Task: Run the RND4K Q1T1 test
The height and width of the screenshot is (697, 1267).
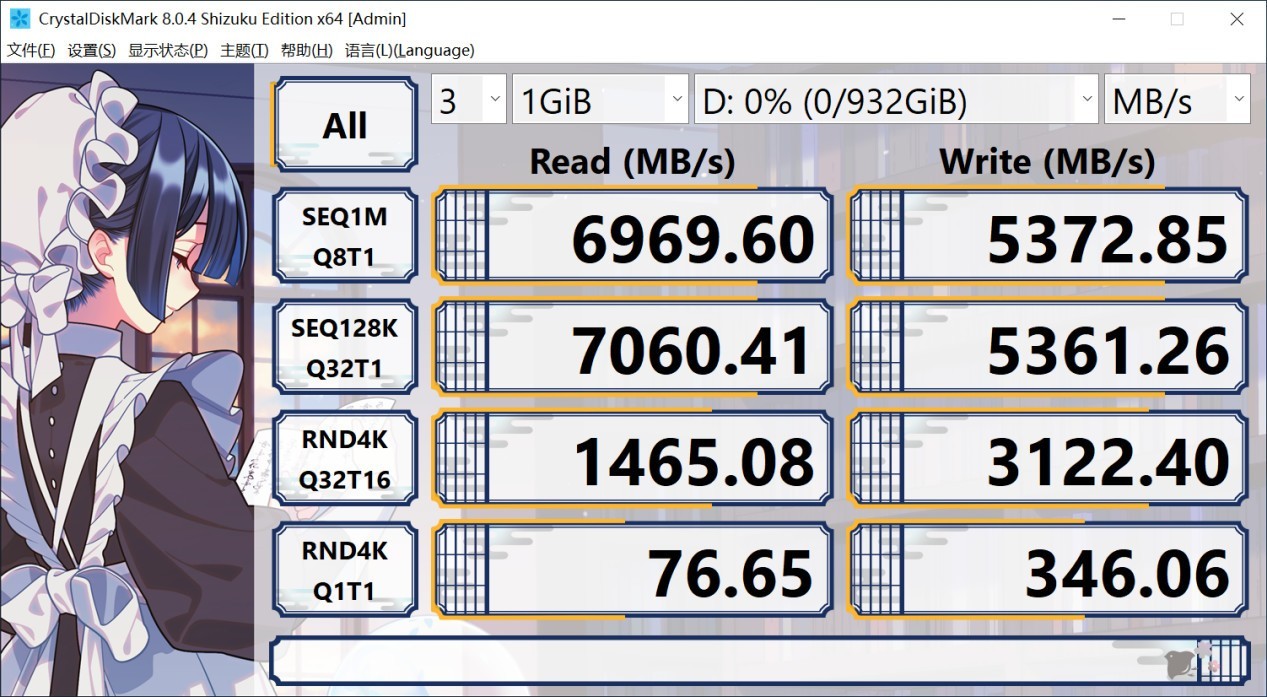Action: pos(345,571)
